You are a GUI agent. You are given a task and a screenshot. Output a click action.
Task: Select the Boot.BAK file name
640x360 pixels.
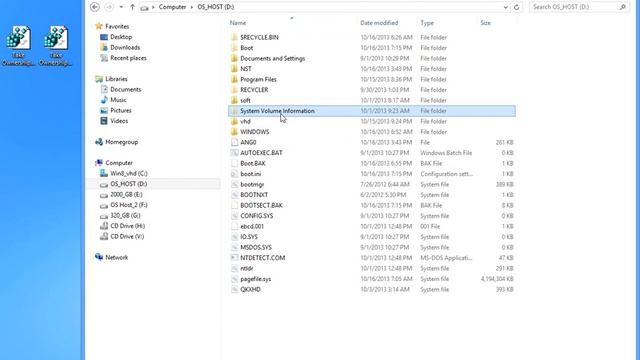(x=253, y=163)
